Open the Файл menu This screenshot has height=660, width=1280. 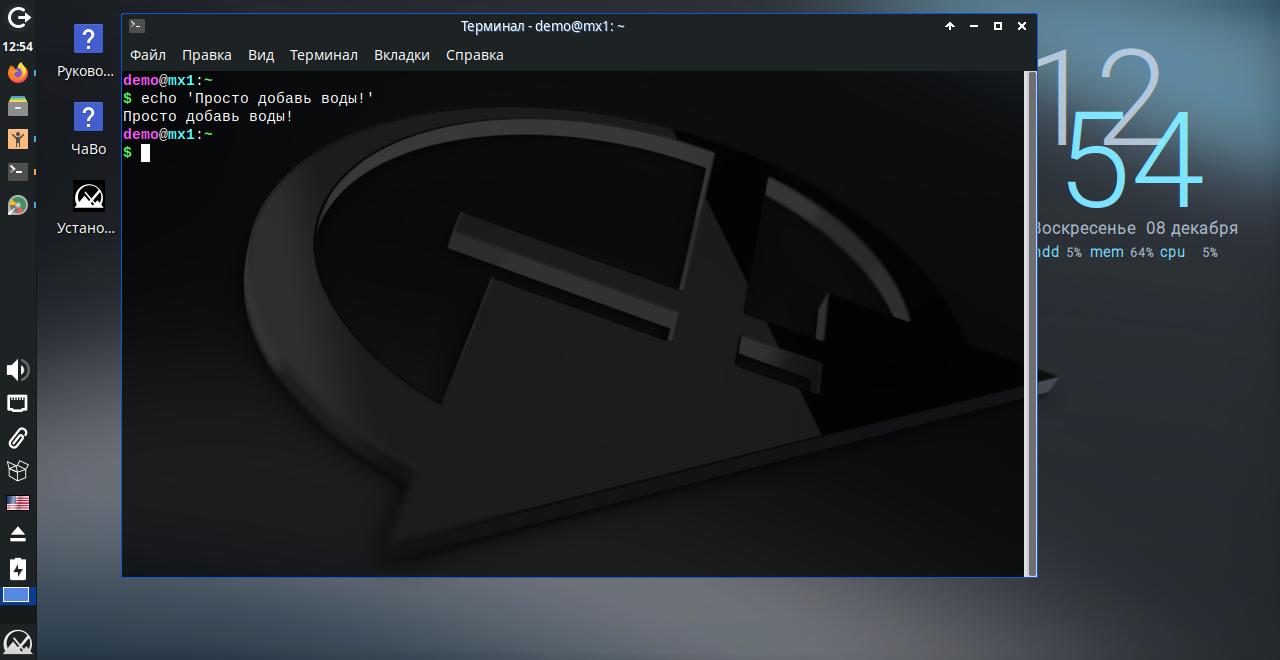148,55
